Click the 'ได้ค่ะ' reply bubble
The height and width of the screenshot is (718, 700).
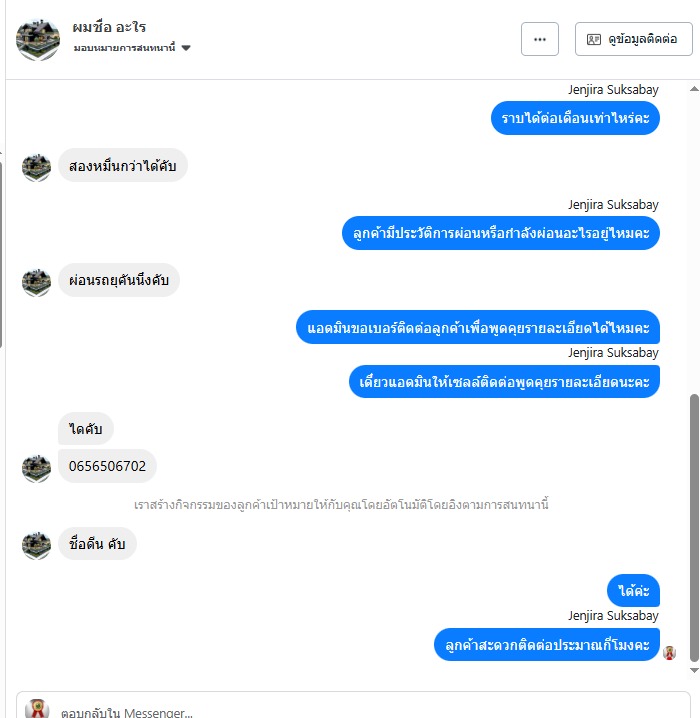pos(633,590)
